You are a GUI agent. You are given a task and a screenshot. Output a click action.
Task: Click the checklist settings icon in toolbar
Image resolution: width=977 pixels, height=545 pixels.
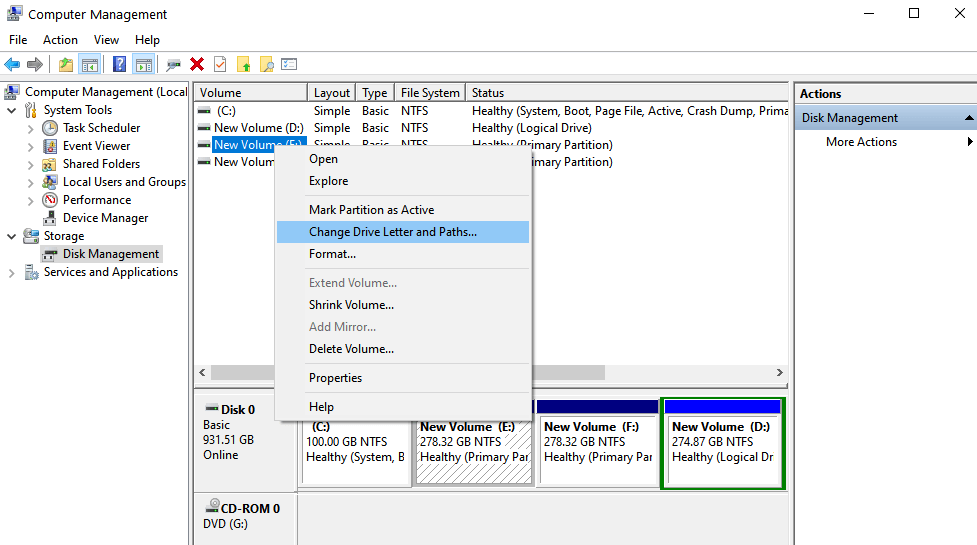[x=289, y=64]
